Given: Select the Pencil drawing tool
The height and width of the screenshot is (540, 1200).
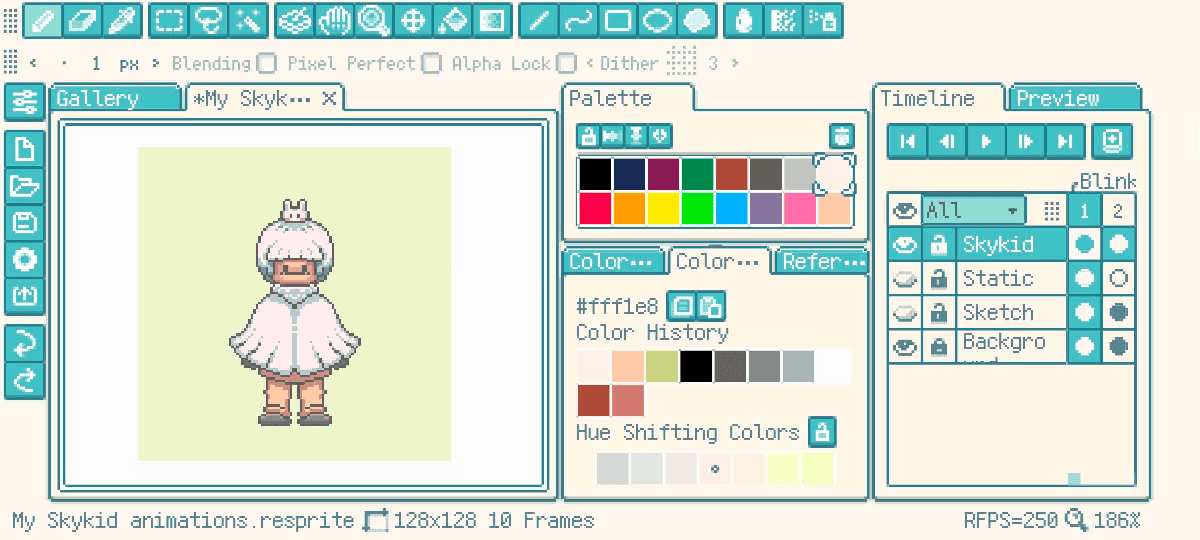Looking at the screenshot, I should coord(43,20).
